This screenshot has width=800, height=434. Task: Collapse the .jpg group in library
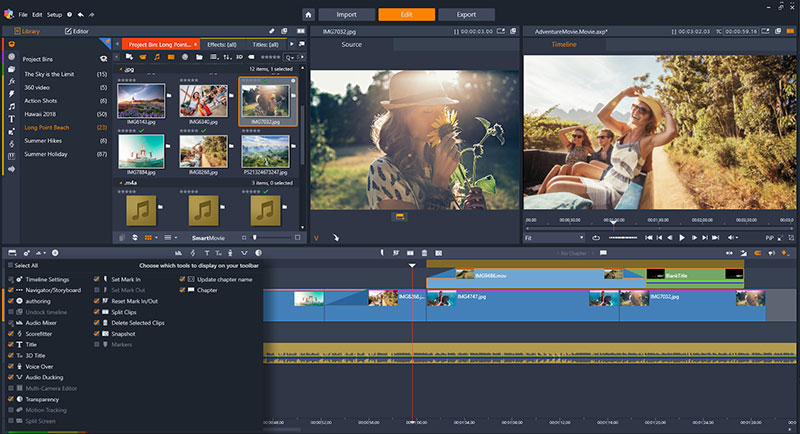[x=119, y=70]
